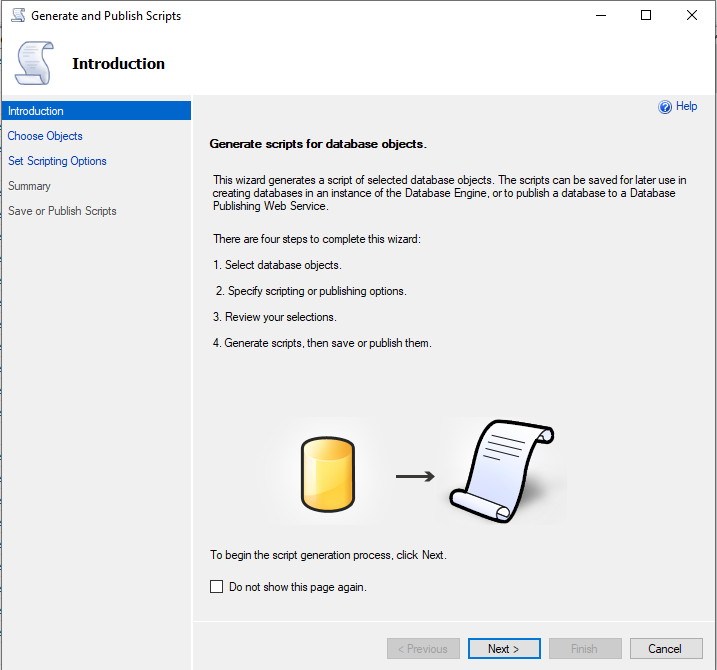Close the Generate and Publish Scripts dialog
This screenshot has height=670, width=717.
click(x=692, y=16)
